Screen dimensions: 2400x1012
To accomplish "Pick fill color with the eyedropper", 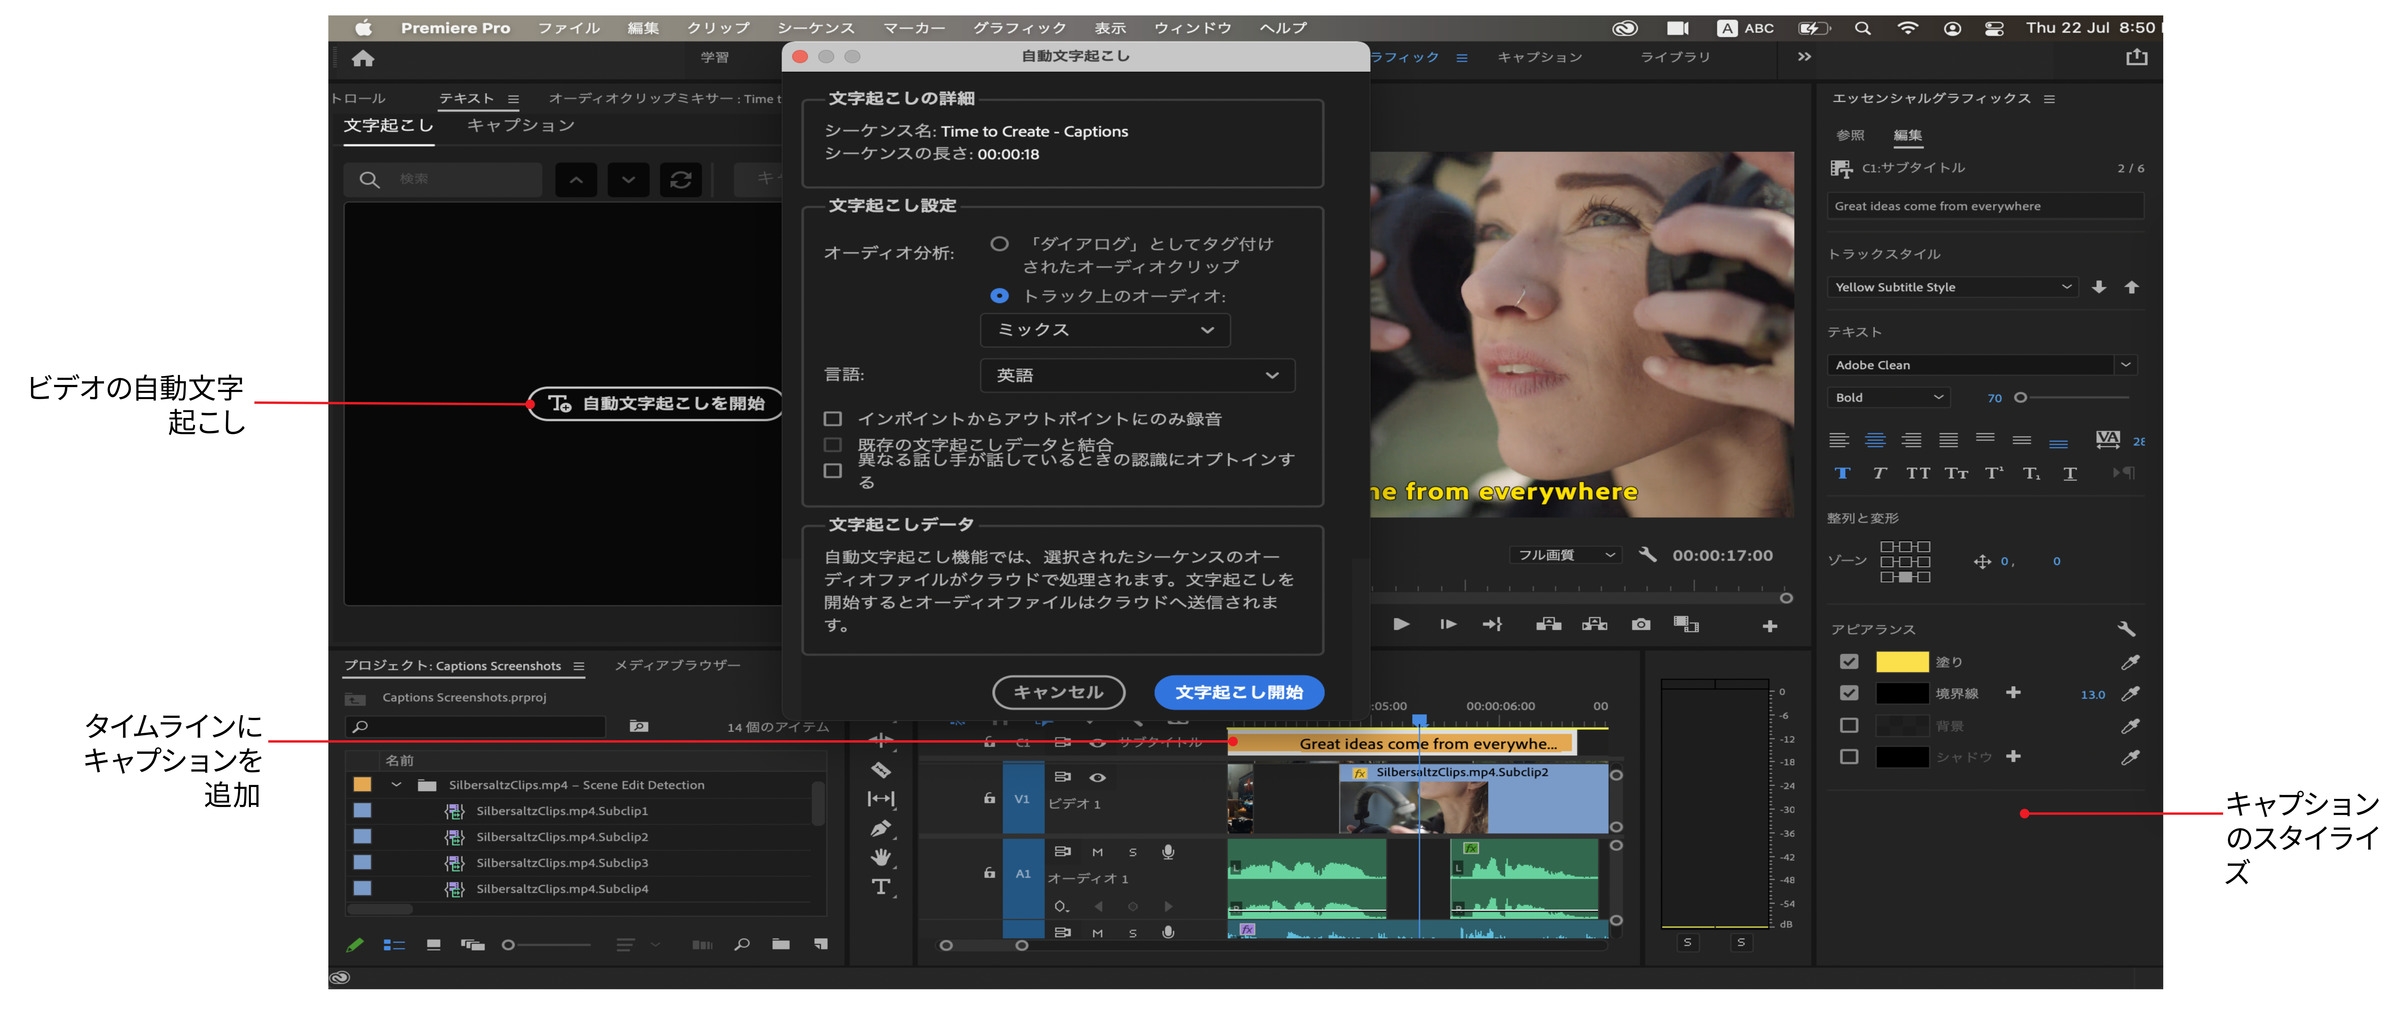I will (2131, 662).
